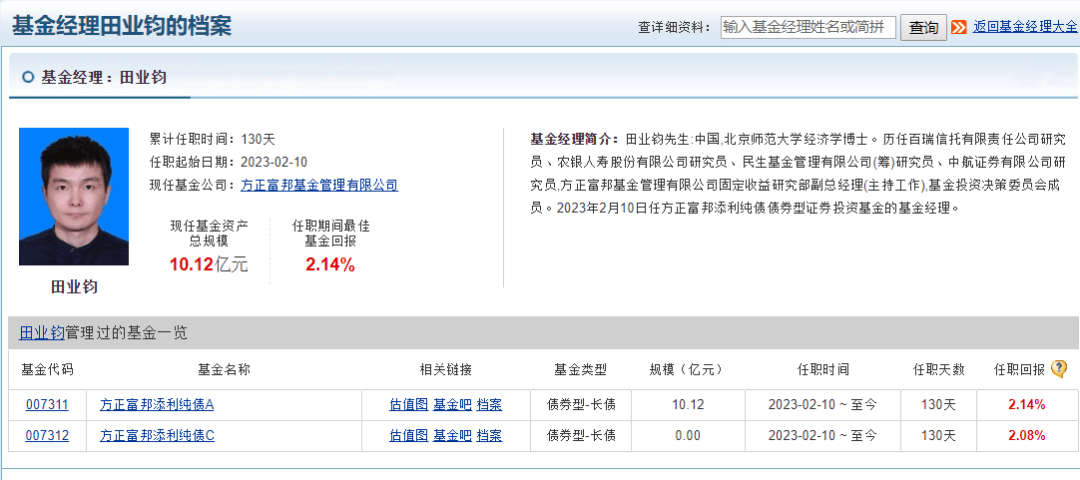Open 基金吧 for 方正富邦添利纯债A

(x=452, y=405)
